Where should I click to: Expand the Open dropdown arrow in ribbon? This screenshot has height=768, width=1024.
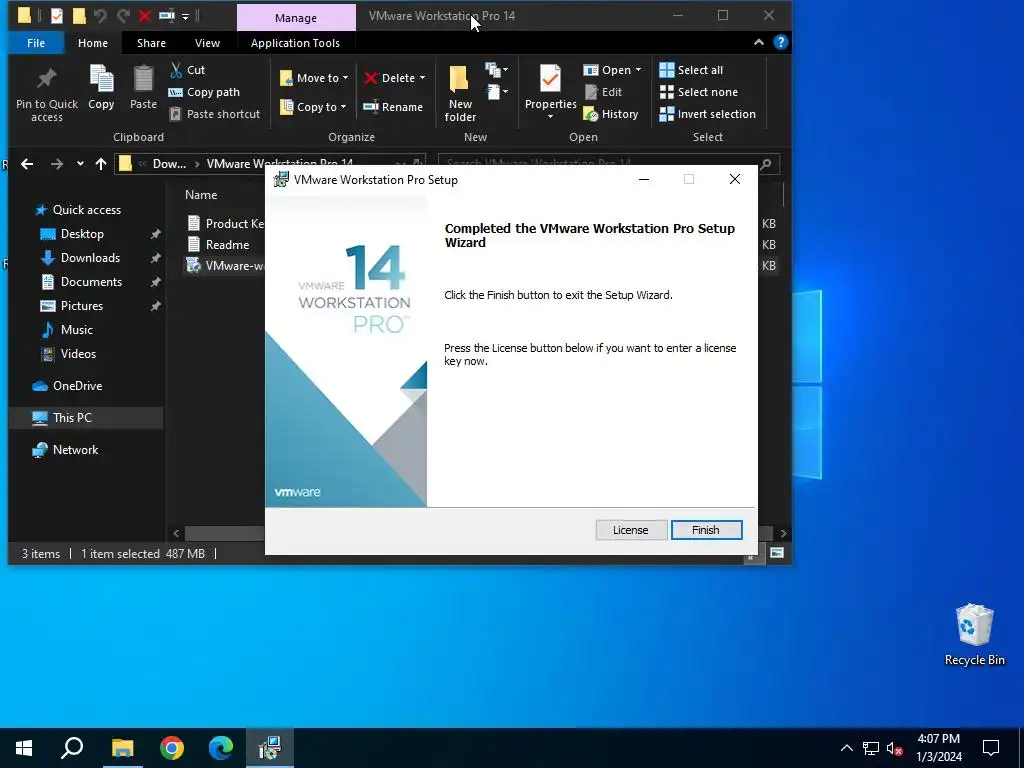point(638,70)
